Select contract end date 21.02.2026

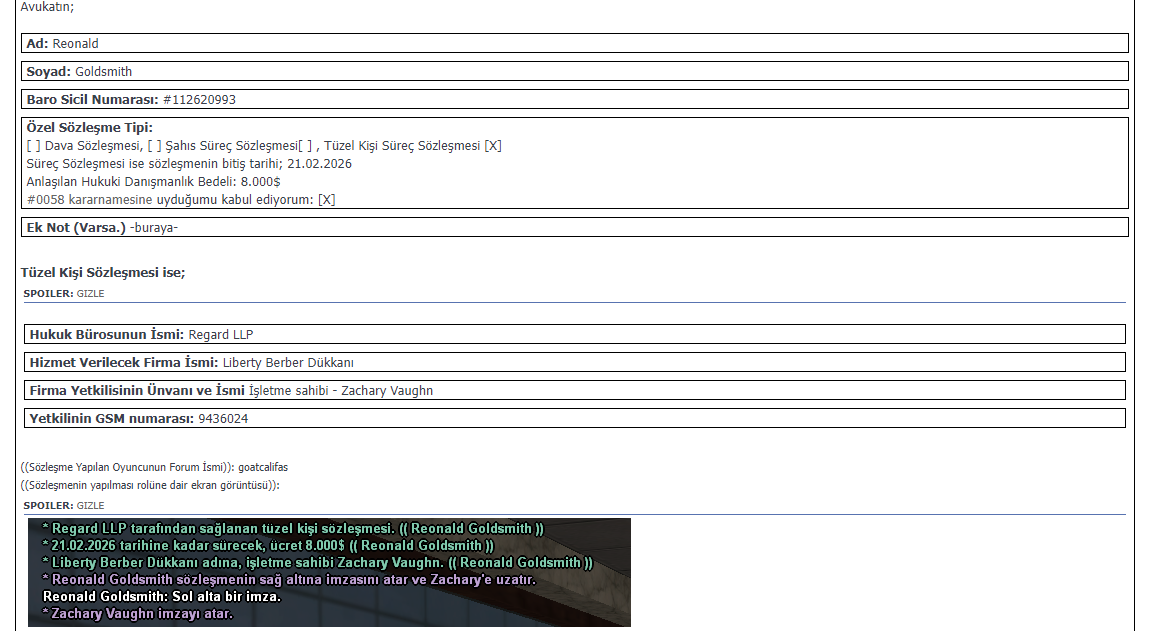pyautogui.click(x=320, y=164)
